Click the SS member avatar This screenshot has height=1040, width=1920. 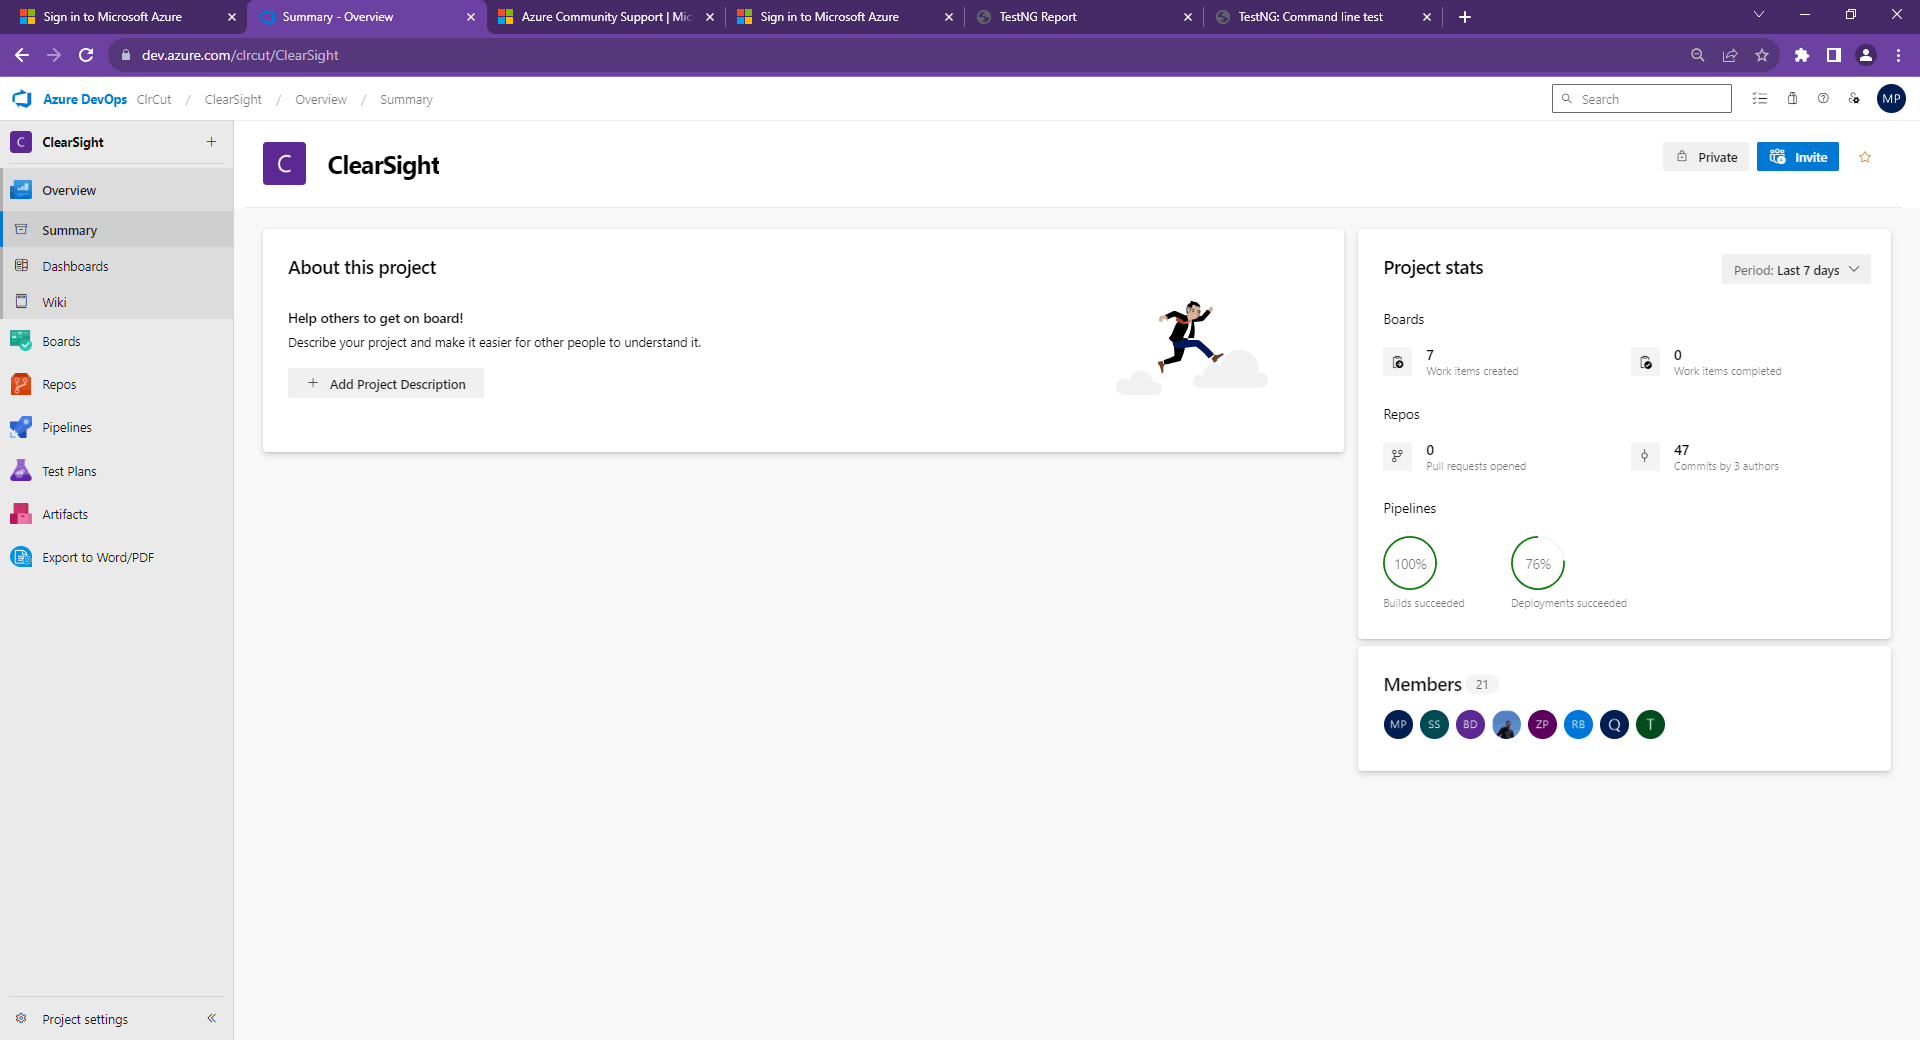[x=1434, y=724]
